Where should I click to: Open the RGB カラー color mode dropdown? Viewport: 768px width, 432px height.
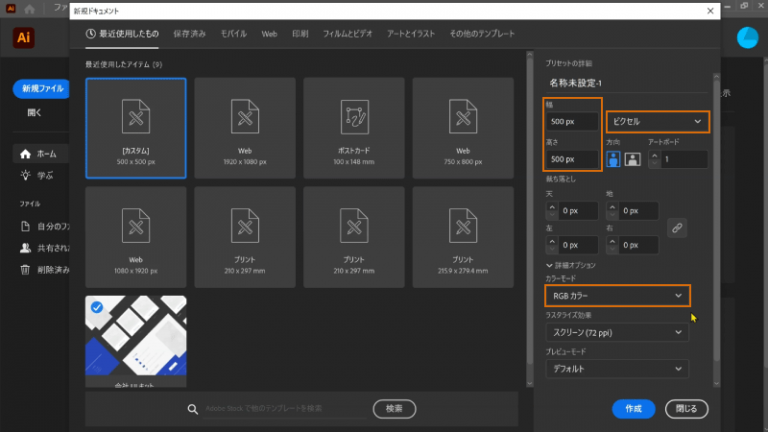(617, 296)
